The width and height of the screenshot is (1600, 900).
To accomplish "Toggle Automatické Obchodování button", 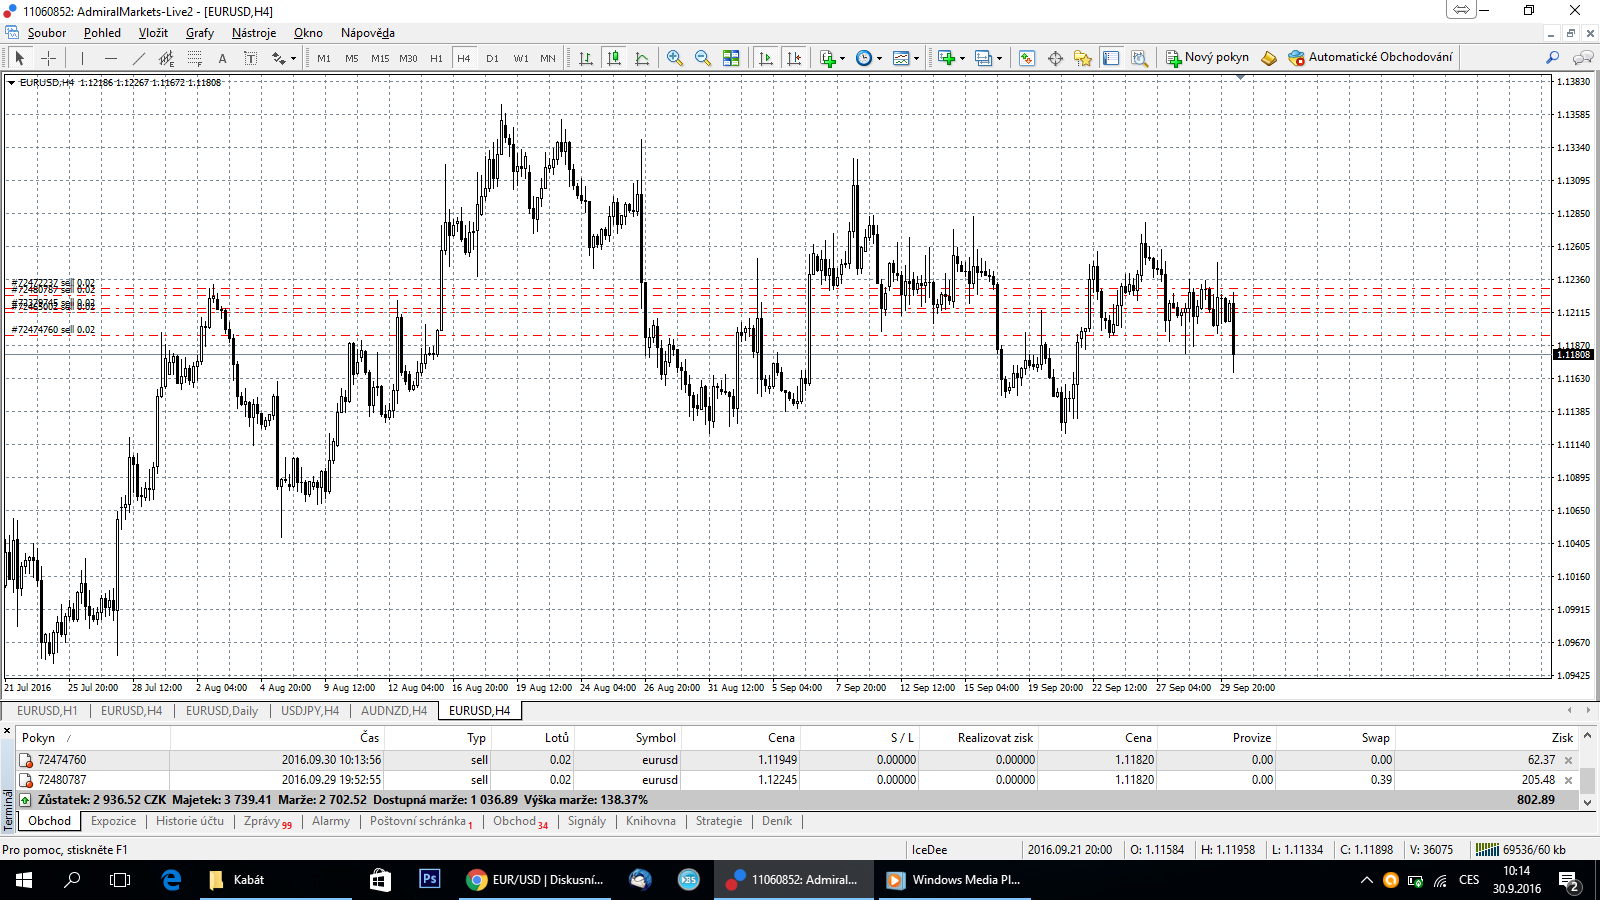I will [x=1370, y=58].
